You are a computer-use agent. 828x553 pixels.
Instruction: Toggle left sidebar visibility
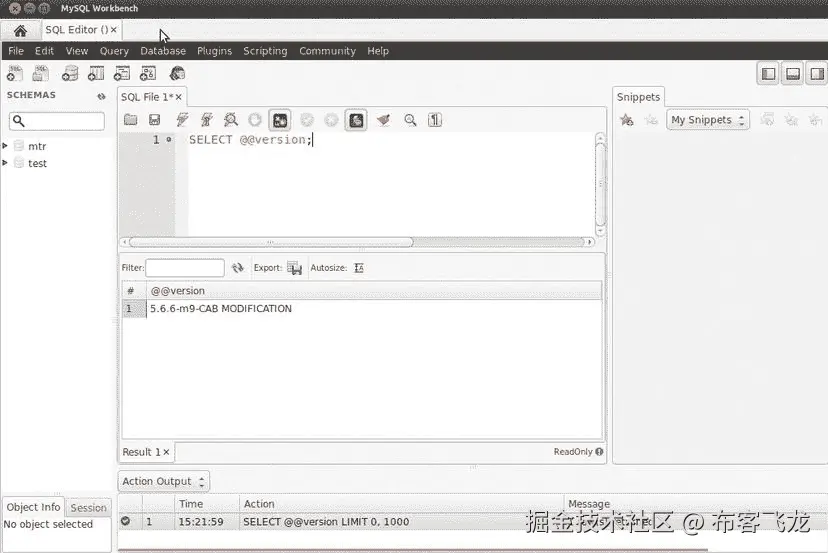coord(768,73)
